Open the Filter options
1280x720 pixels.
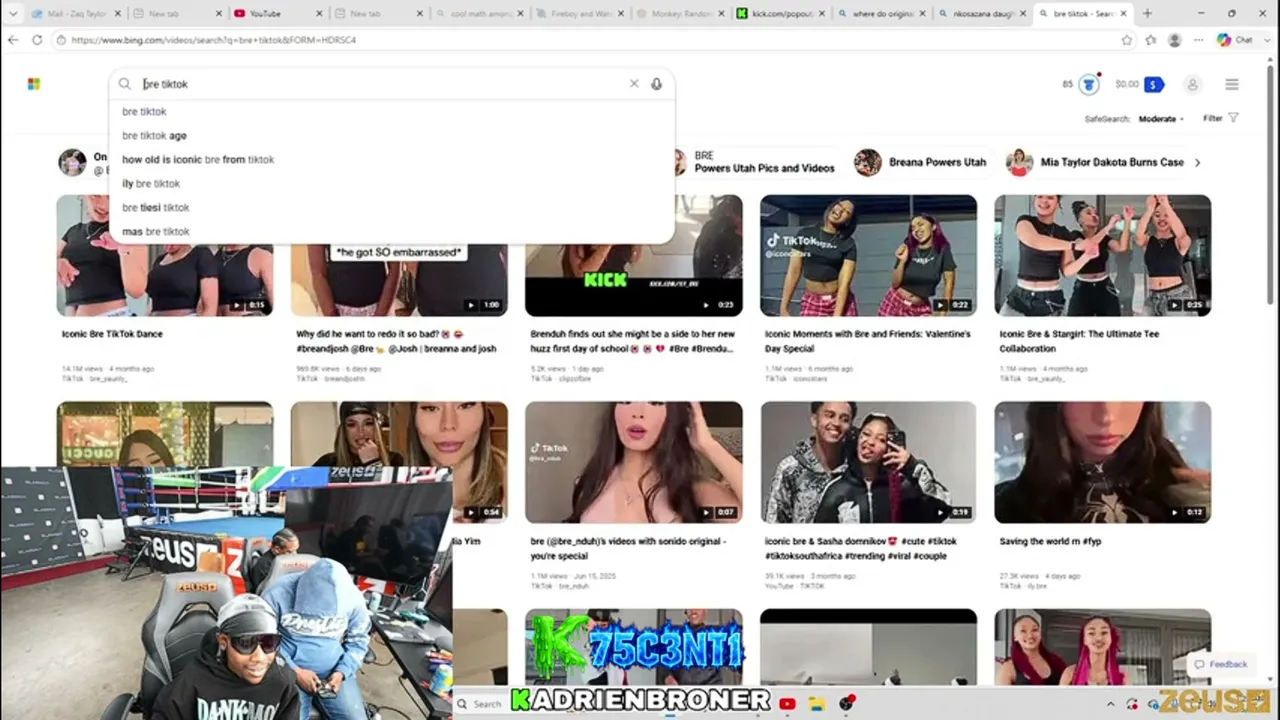[1220, 118]
